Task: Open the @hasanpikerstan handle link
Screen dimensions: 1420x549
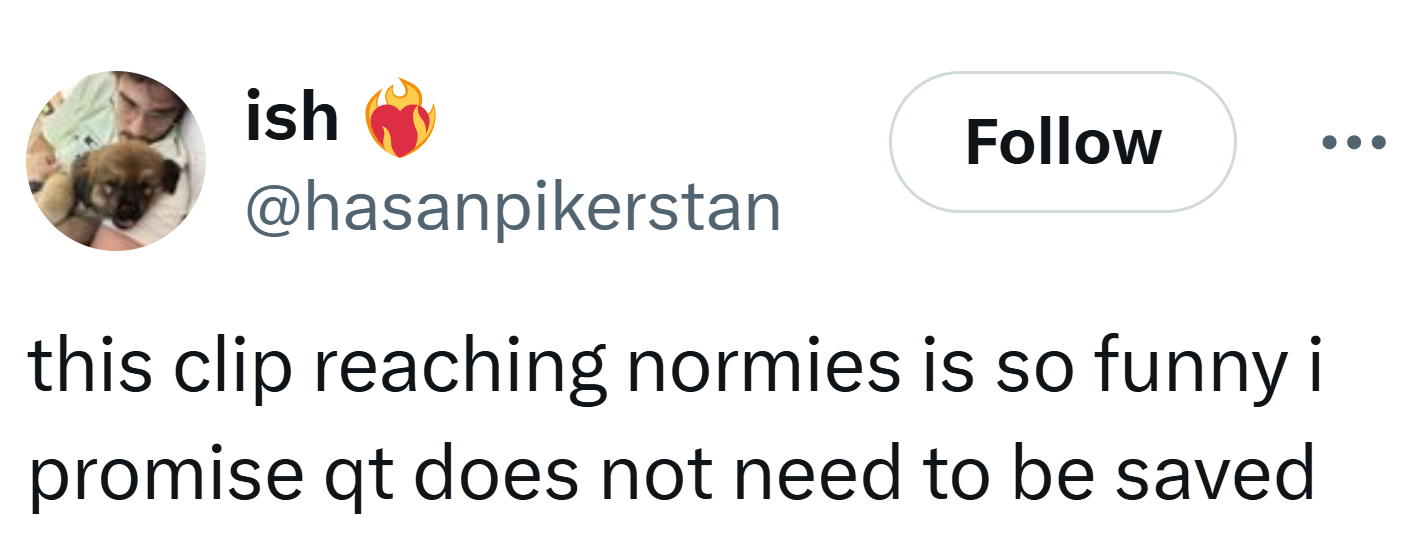Action: click(513, 208)
